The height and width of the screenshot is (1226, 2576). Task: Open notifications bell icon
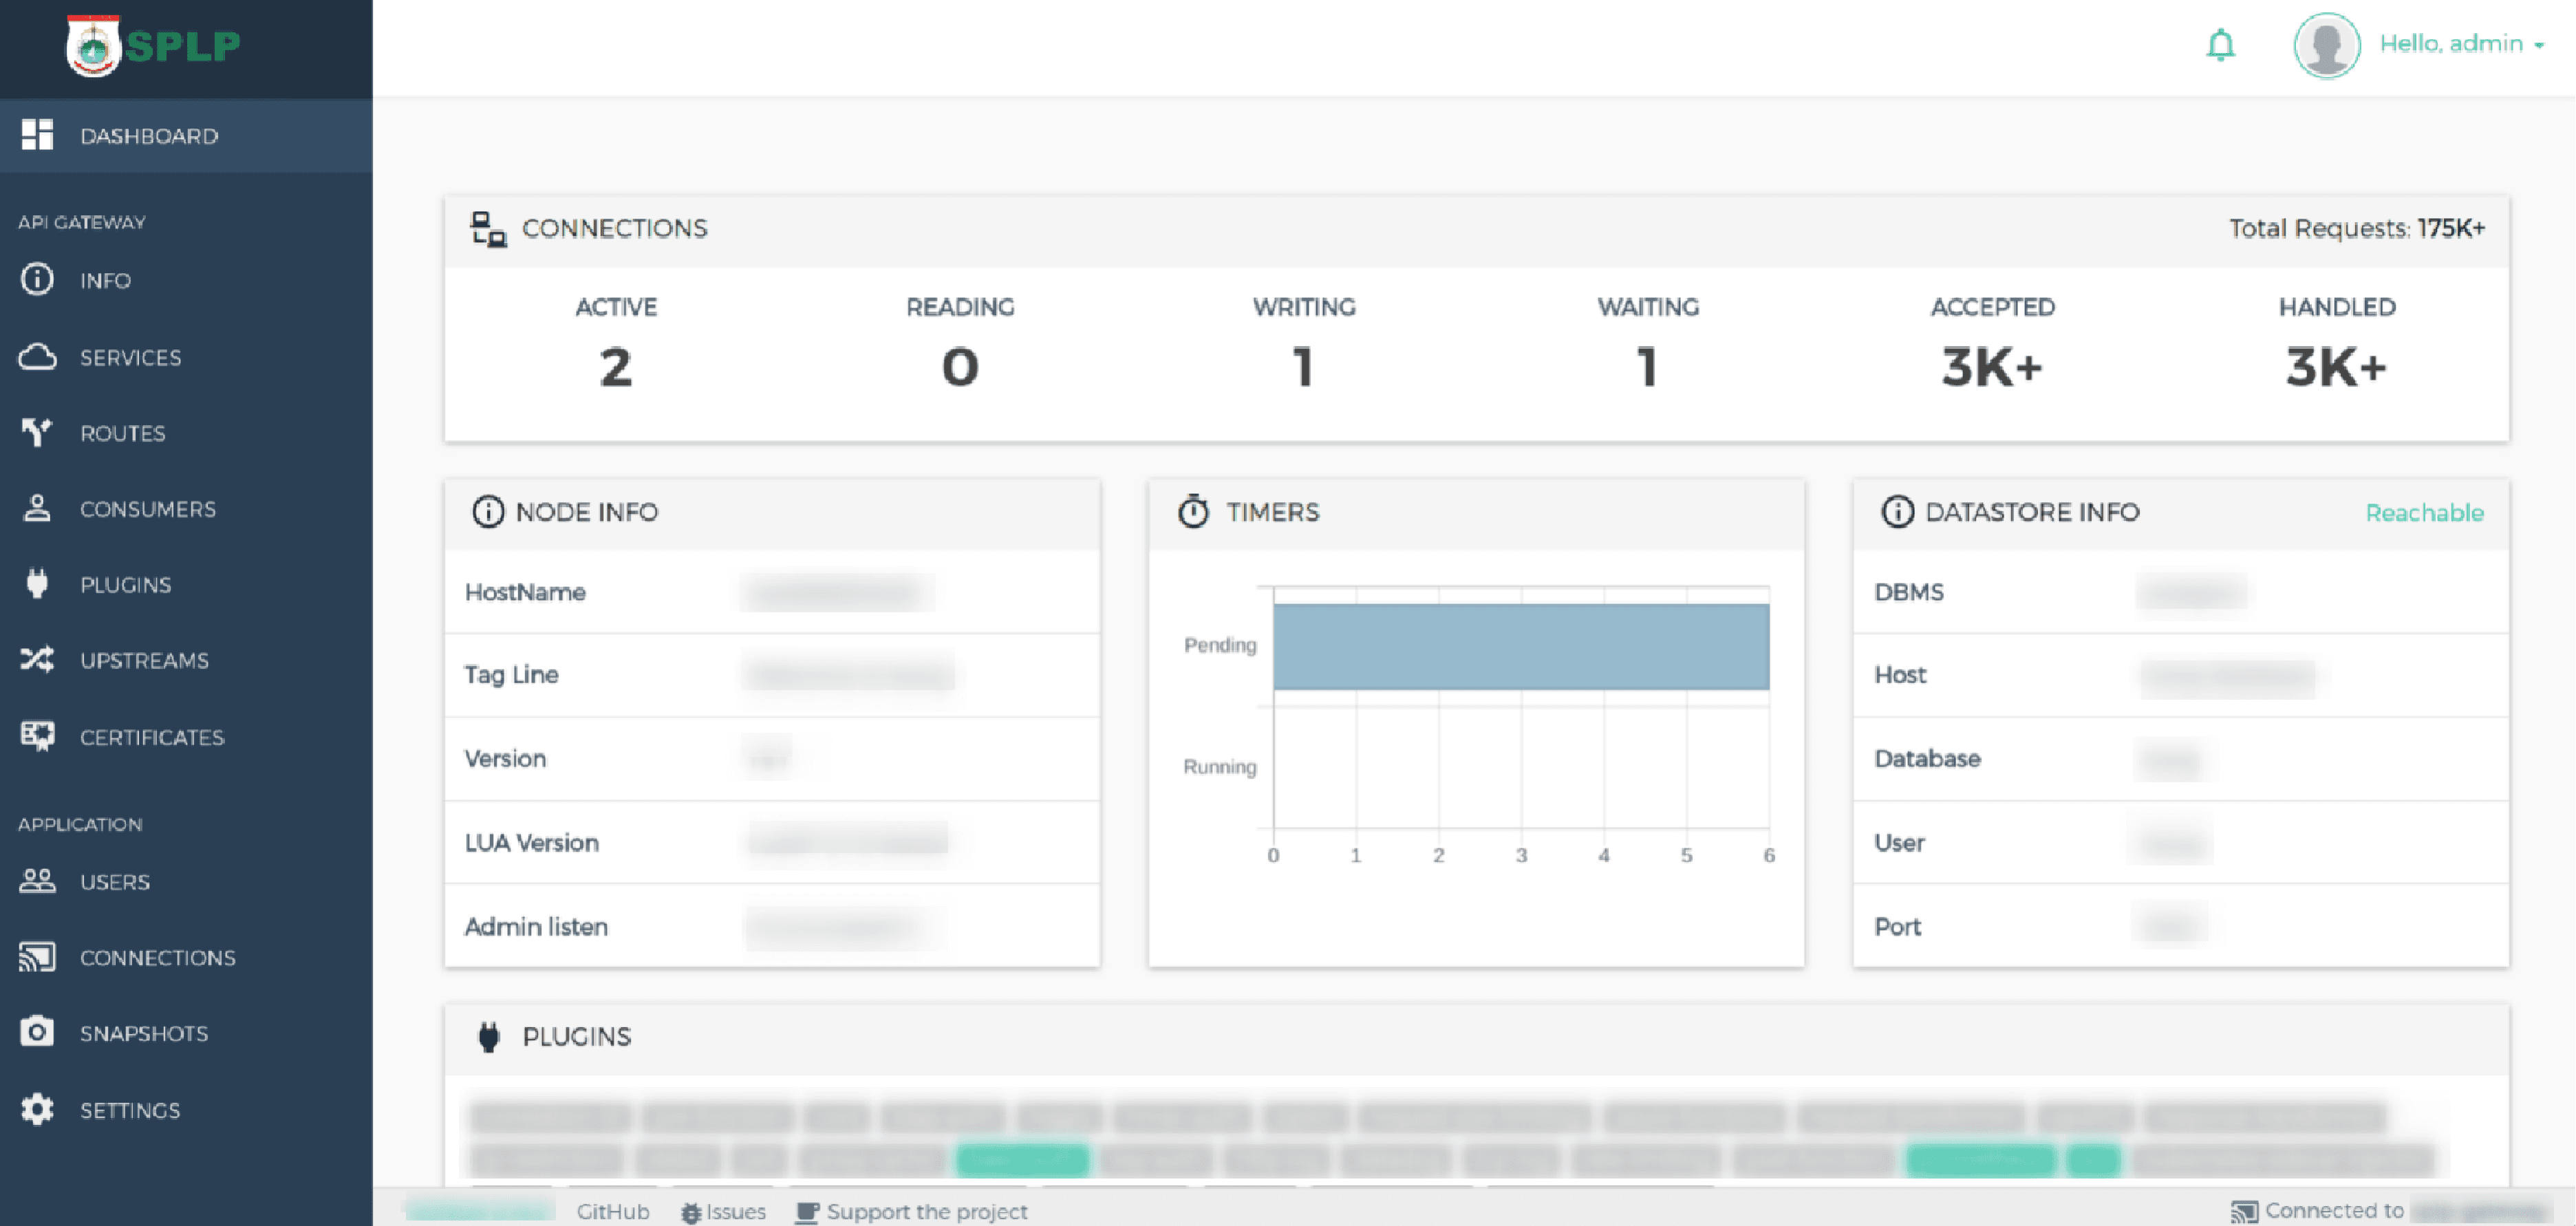[2221, 44]
